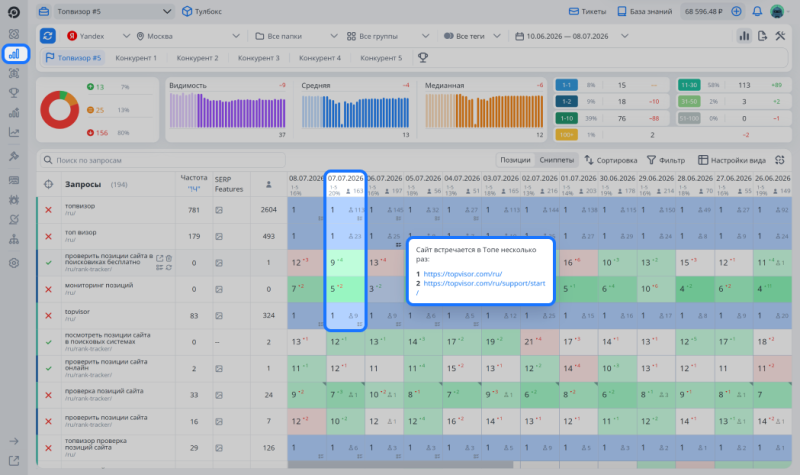Open the Тулбокс cube icon
Viewport: 800px width, 475px height.
(187, 11)
